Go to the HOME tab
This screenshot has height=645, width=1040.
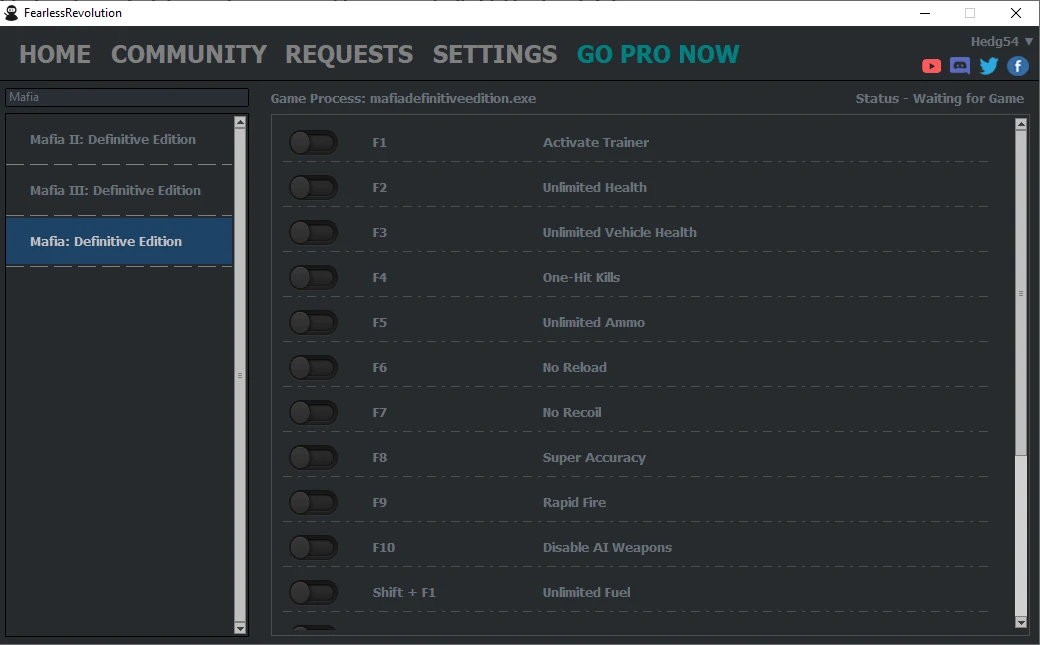[x=55, y=54]
